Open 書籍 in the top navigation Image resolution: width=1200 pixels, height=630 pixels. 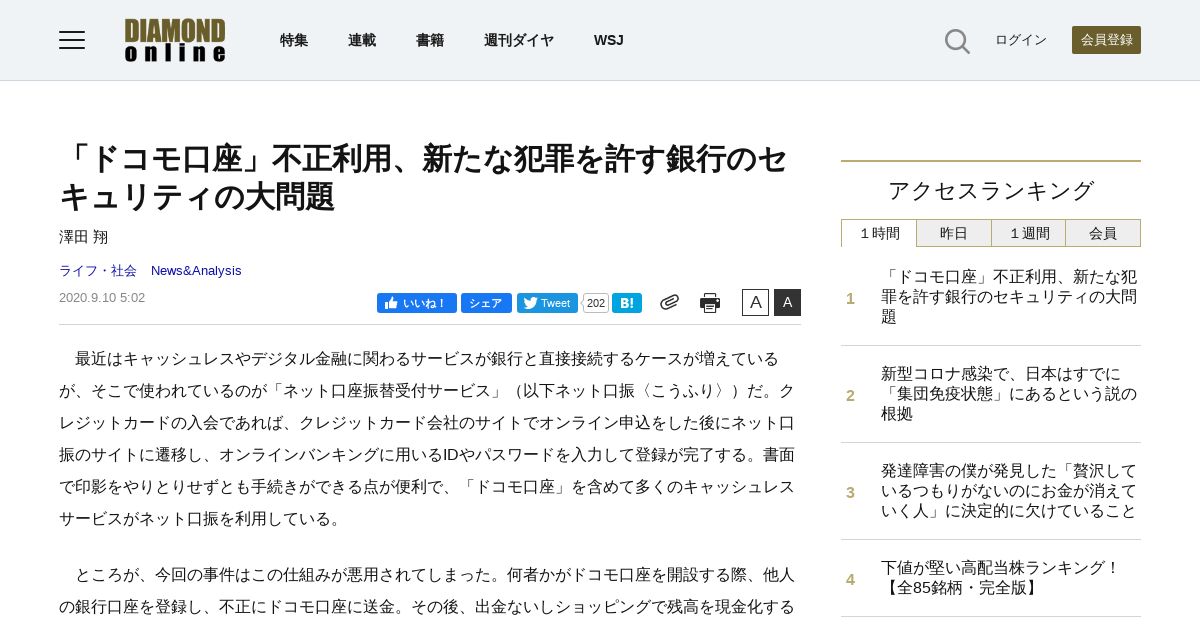tap(430, 40)
